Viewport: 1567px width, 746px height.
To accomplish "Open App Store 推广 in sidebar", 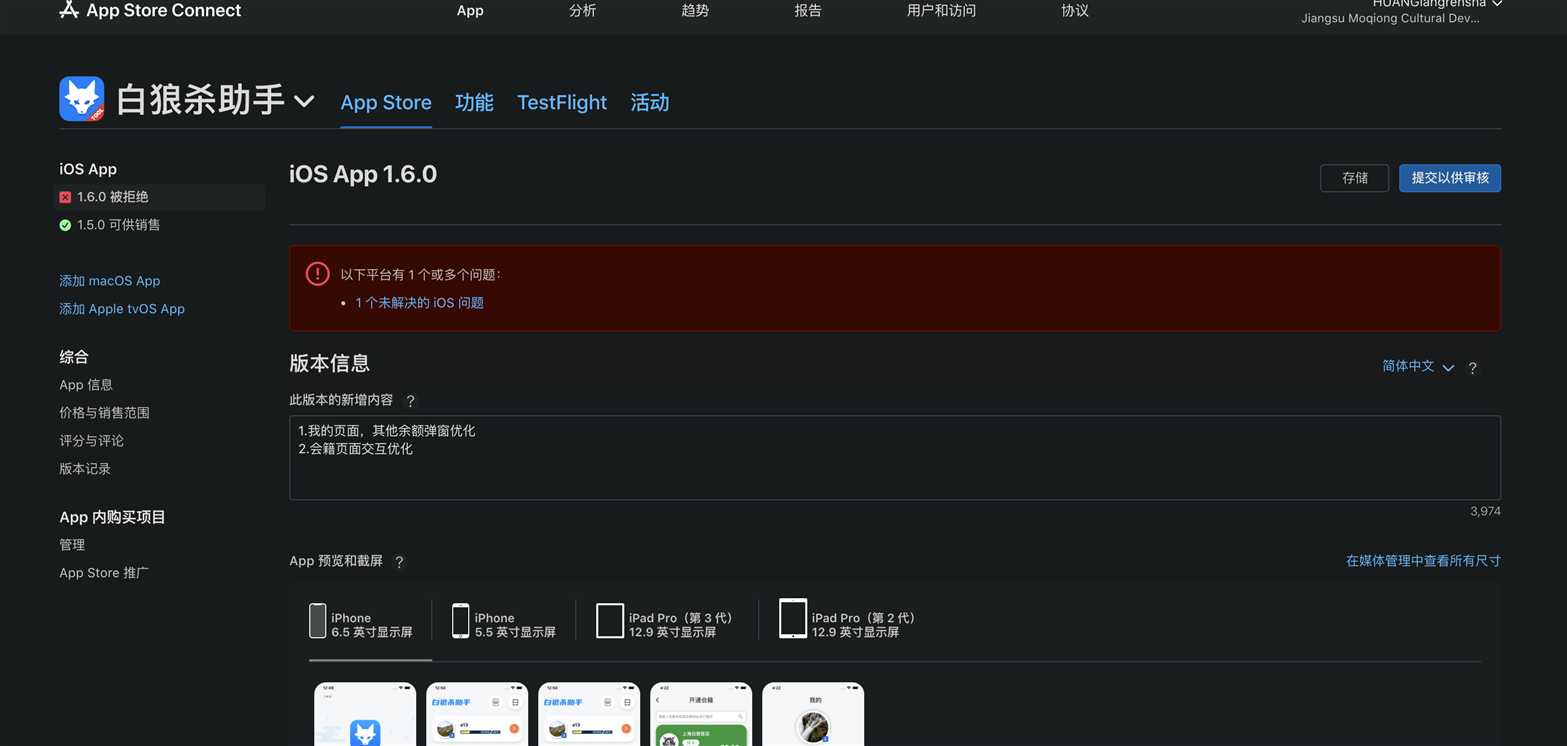I will coord(104,573).
